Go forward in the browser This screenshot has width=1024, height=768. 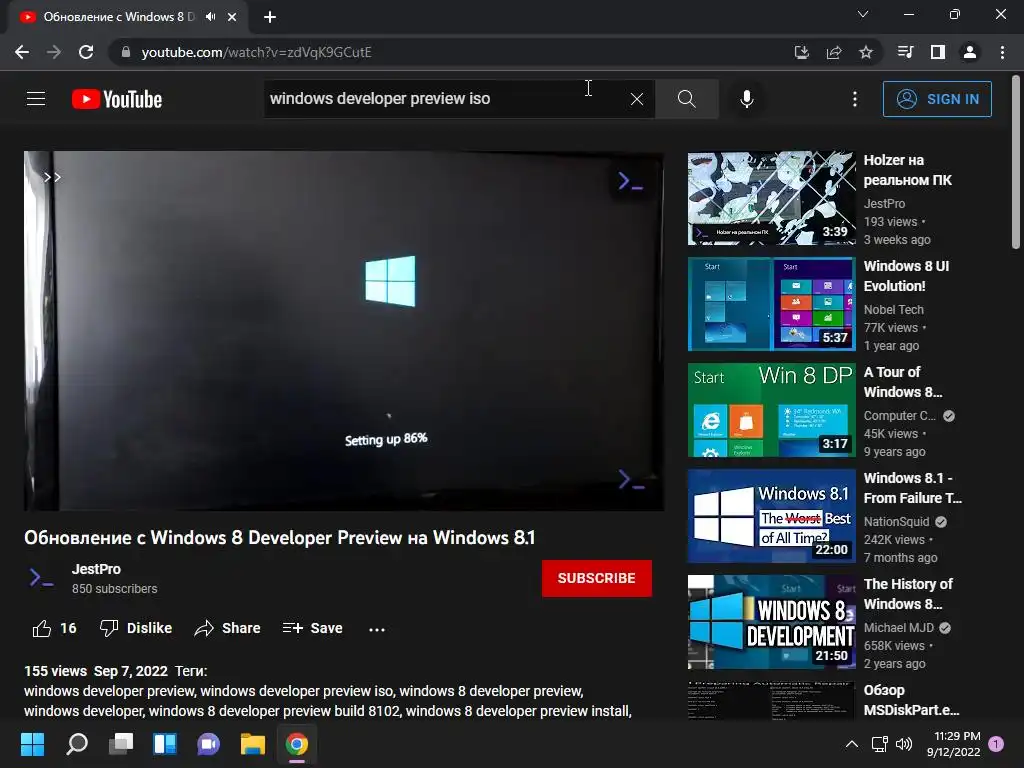click(x=54, y=52)
